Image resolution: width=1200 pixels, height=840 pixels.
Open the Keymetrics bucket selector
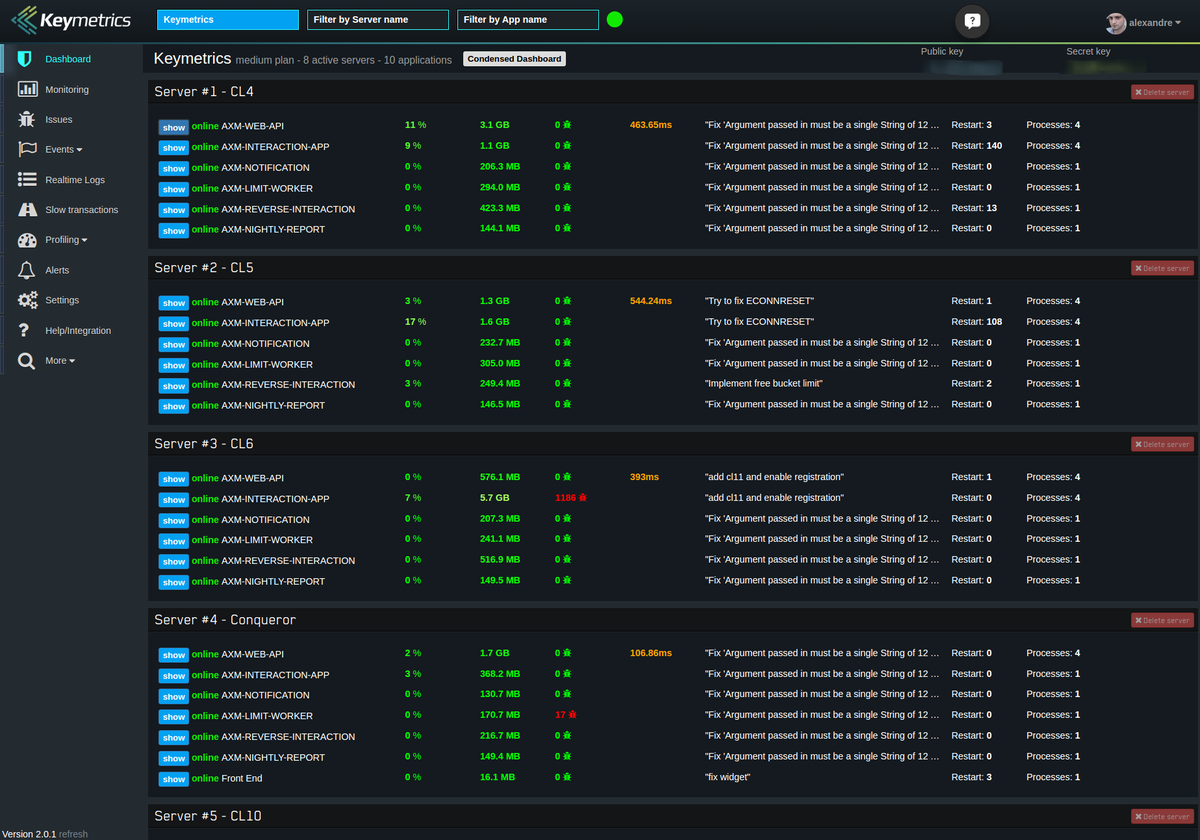coord(228,20)
